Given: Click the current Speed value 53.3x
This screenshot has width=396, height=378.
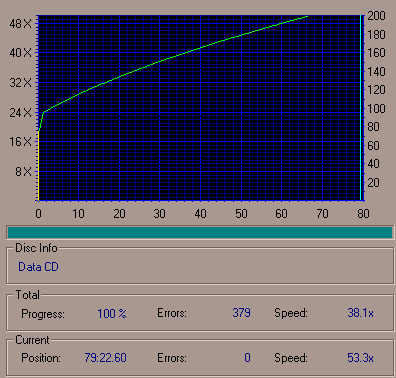Looking at the screenshot, I should click(x=360, y=358).
